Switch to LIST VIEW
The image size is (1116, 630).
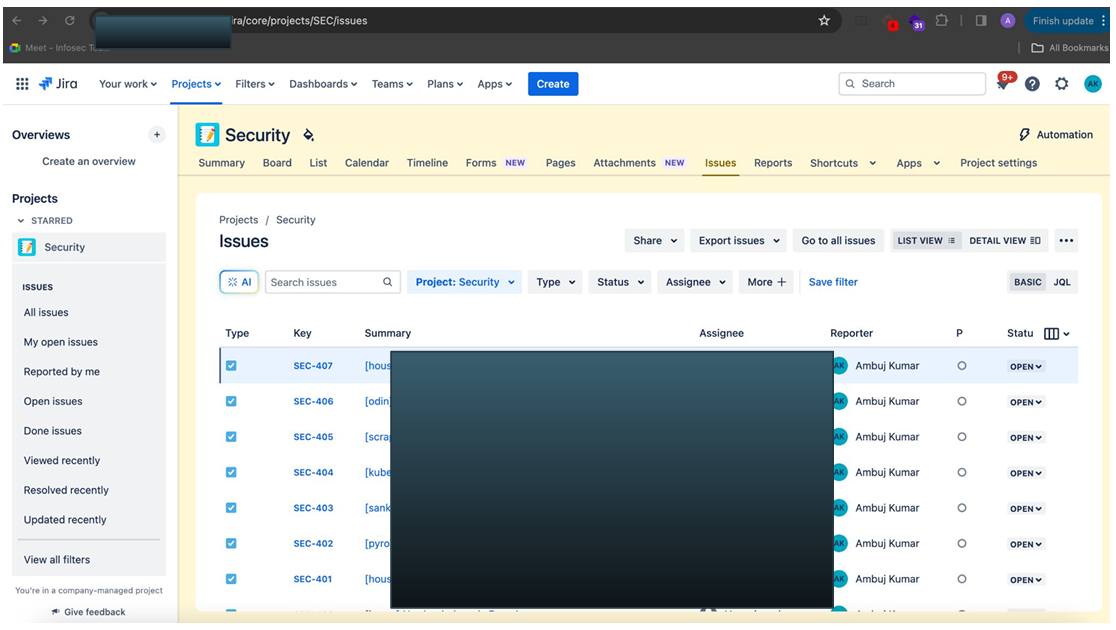click(927, 241)
